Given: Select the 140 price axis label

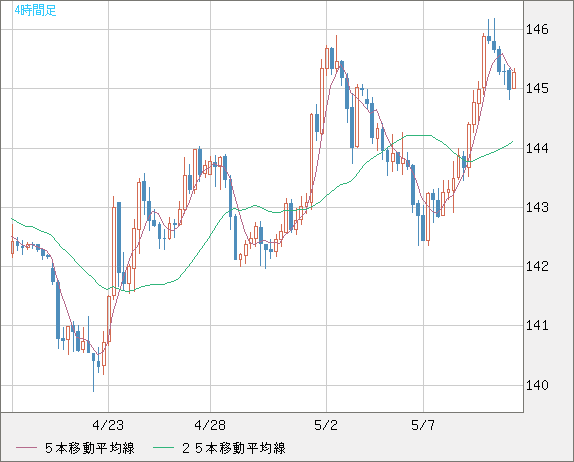Looking at the screenshot, I should coord(537,385).
